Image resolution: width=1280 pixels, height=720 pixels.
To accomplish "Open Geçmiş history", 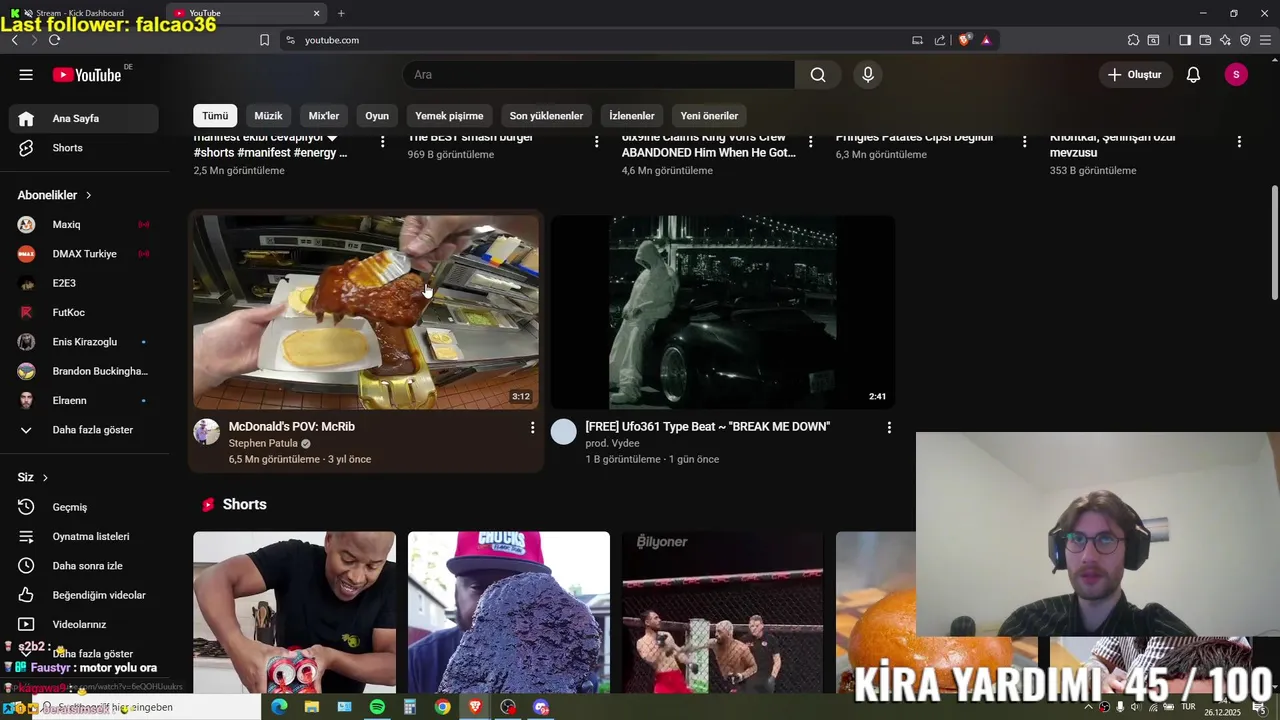I will [x=84, y=507].
